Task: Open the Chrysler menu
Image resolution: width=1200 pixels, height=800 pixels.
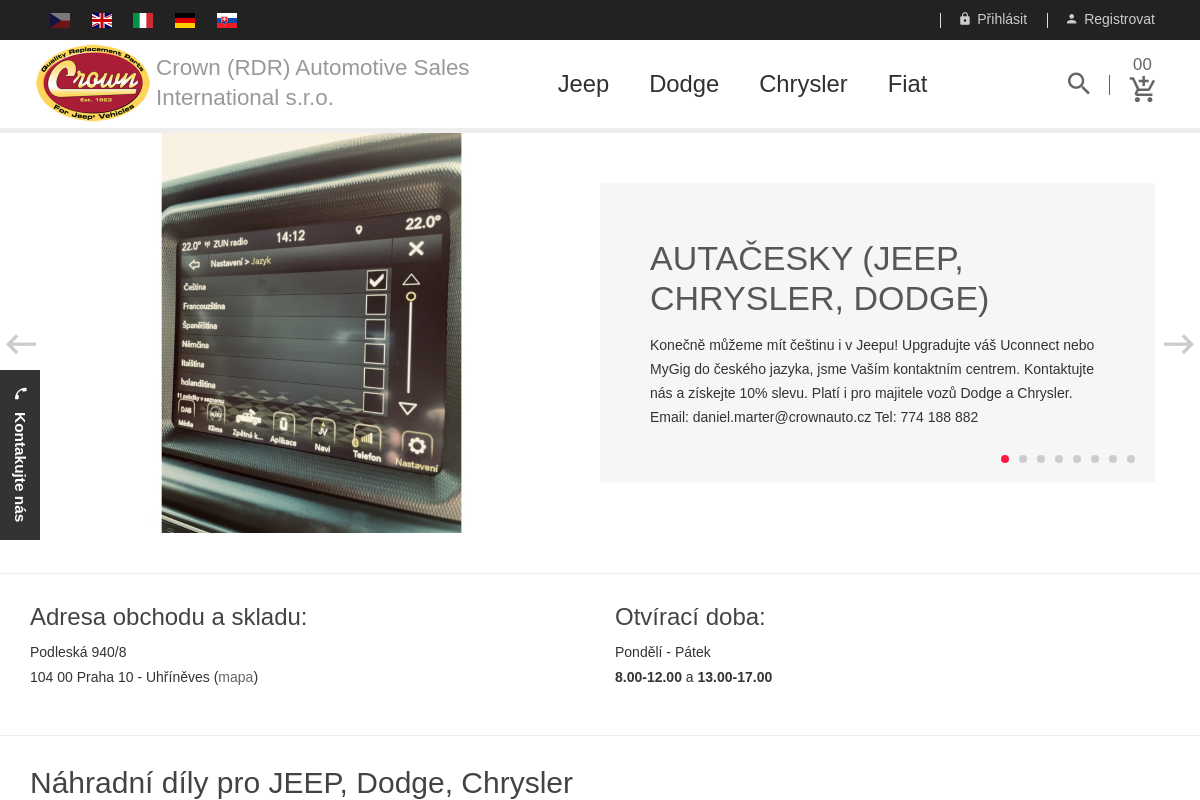Action: coord(803,84)
